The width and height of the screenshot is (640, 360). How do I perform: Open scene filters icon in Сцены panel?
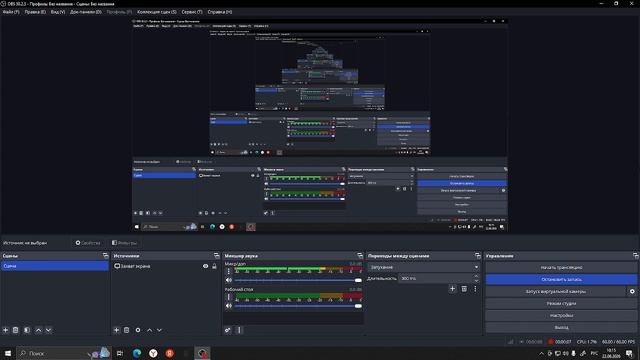[x=27, y=330]
